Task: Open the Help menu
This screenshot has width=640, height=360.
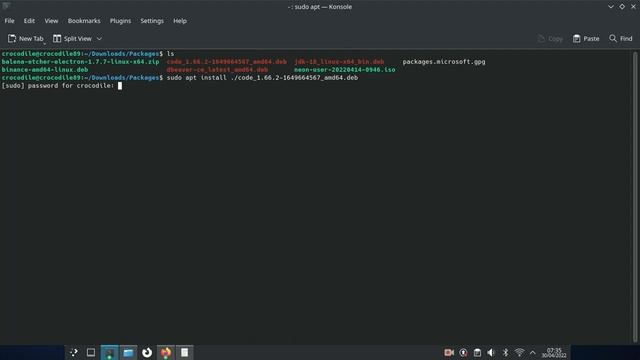Action: pyautogui.click(x=180, y=21)
